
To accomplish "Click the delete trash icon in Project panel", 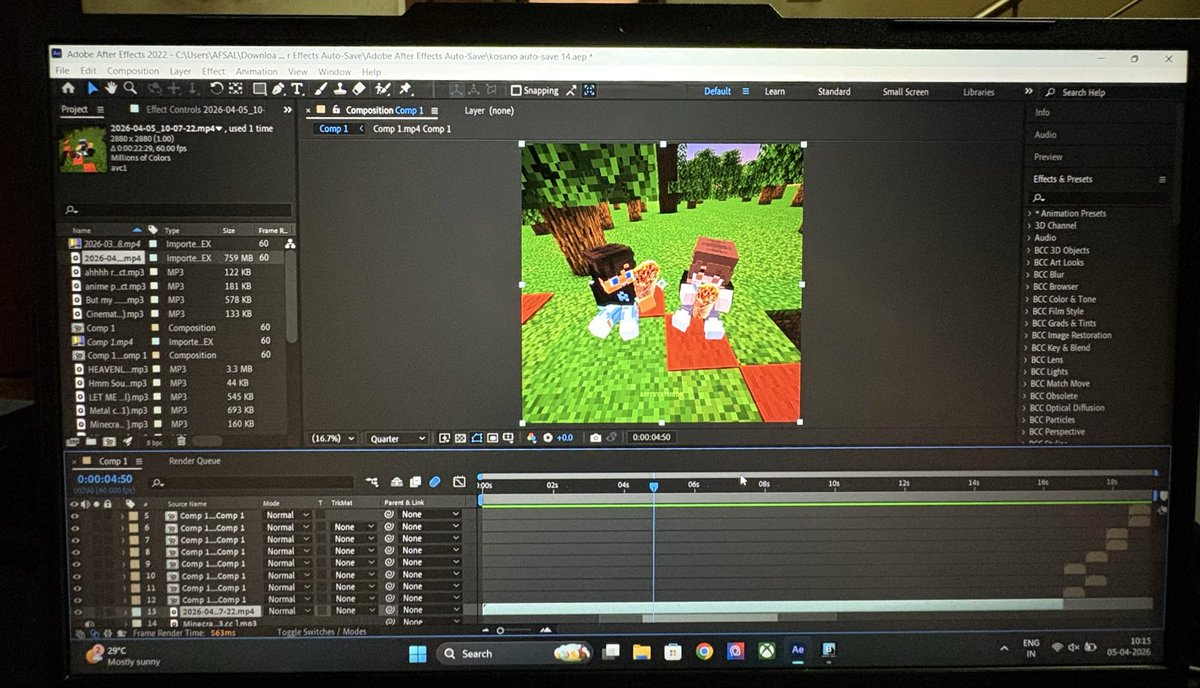I will coord(181,440).
